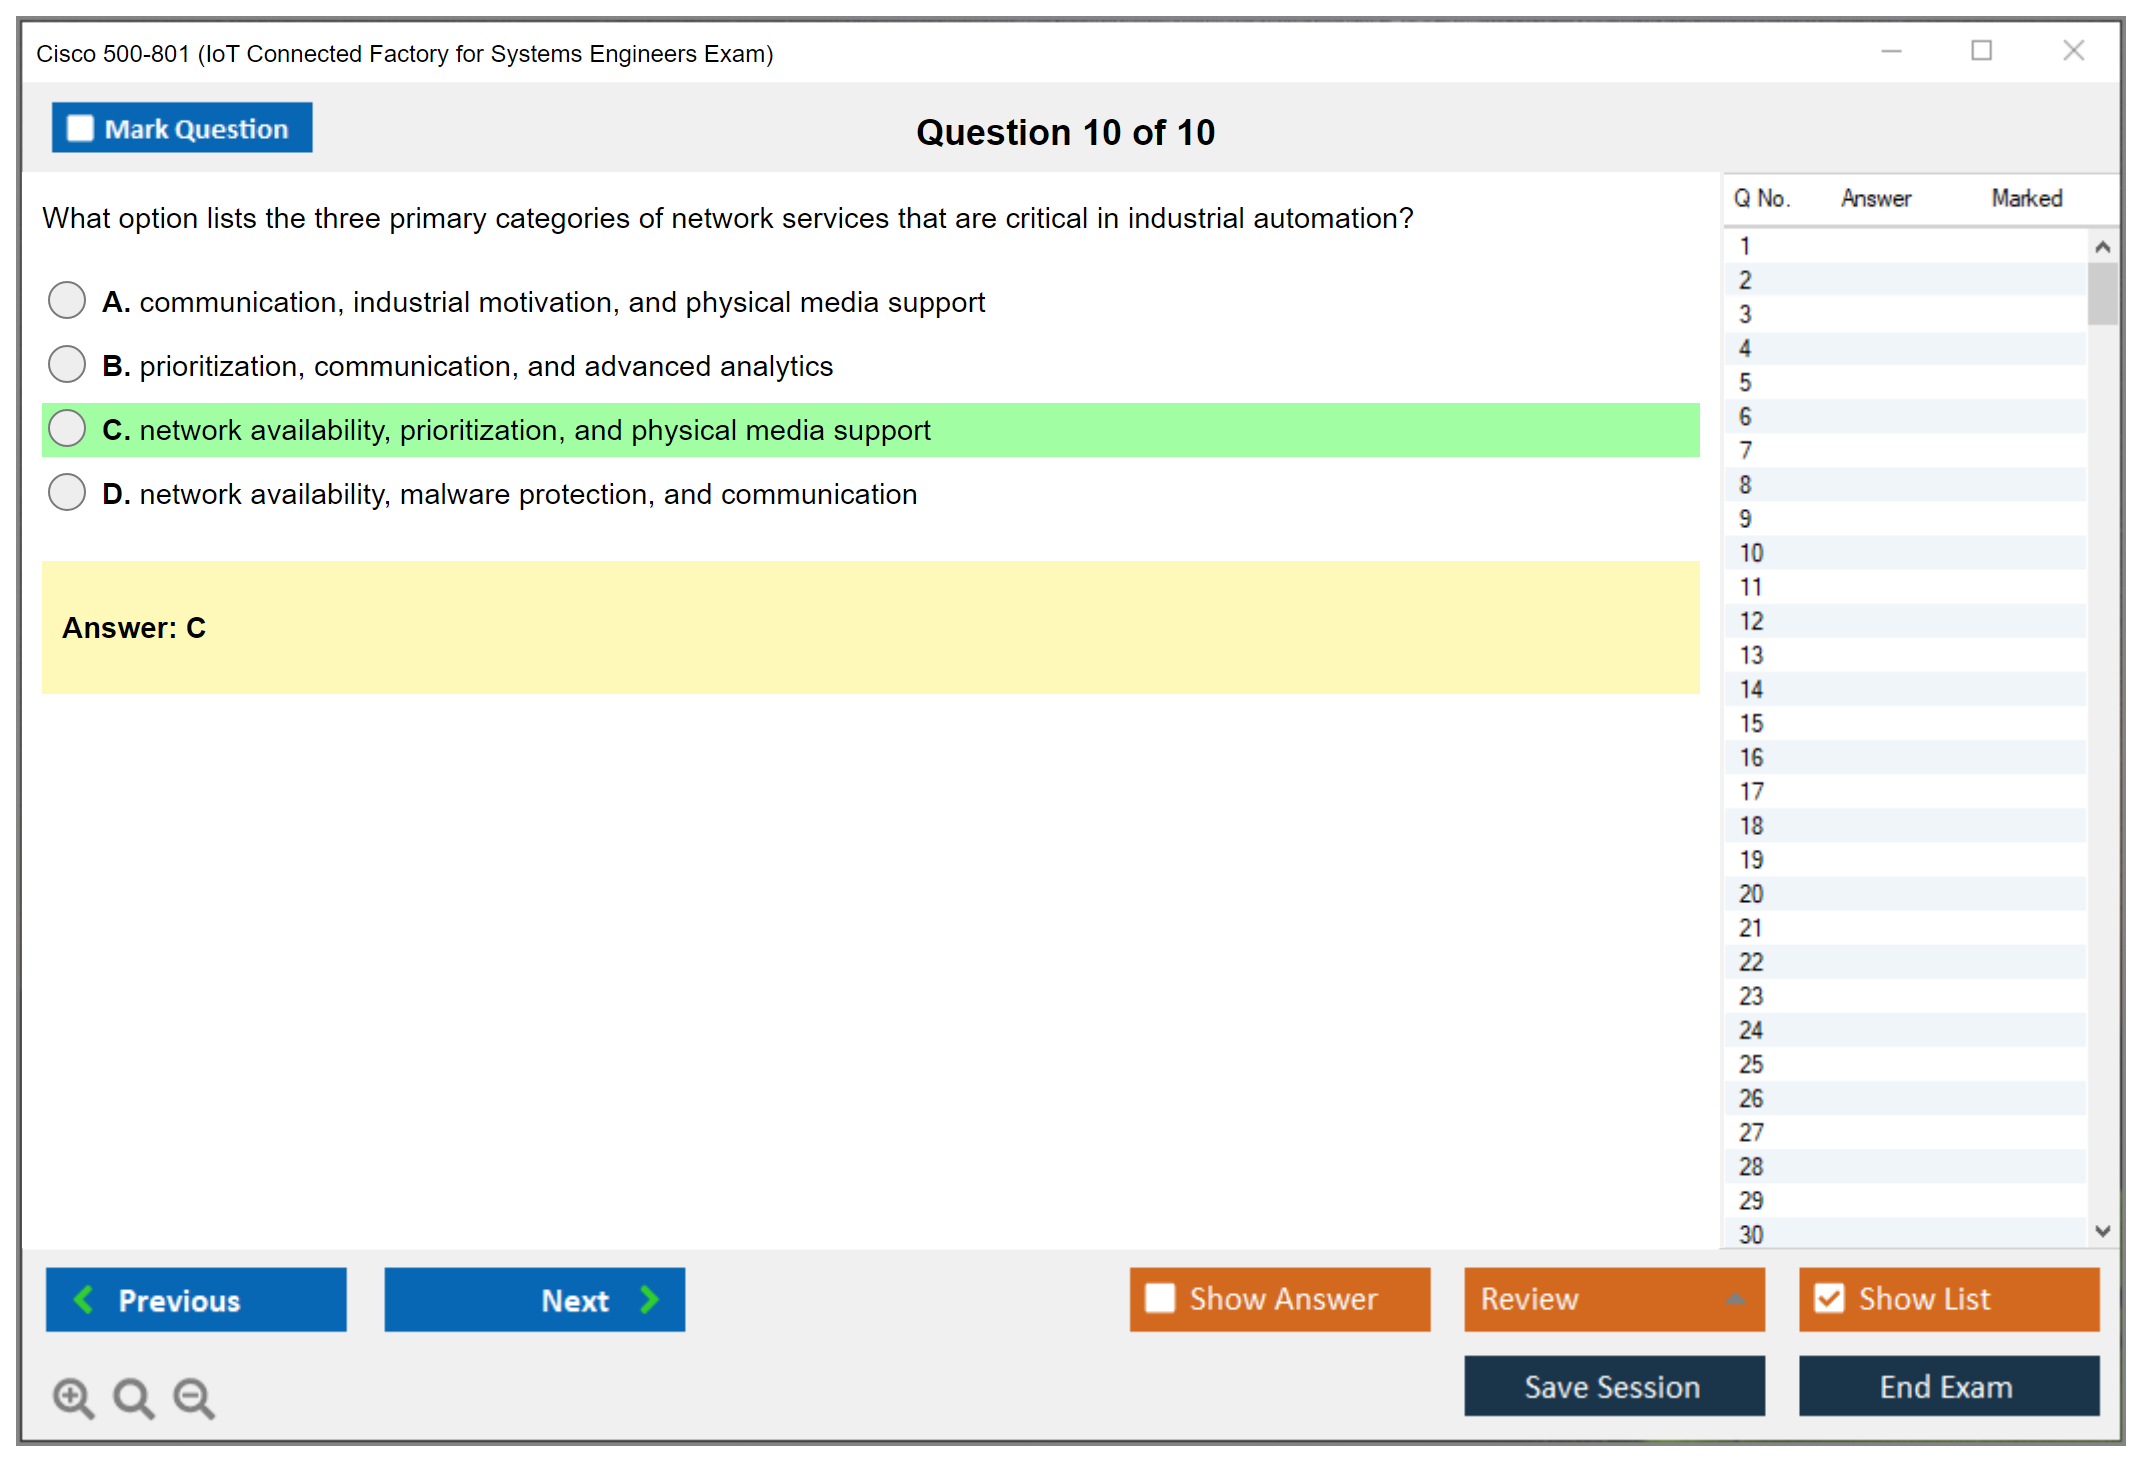Uncheck the Show List checkbox
This screenshot has height=1470, width=2150.
[x=1829, y=1298]
